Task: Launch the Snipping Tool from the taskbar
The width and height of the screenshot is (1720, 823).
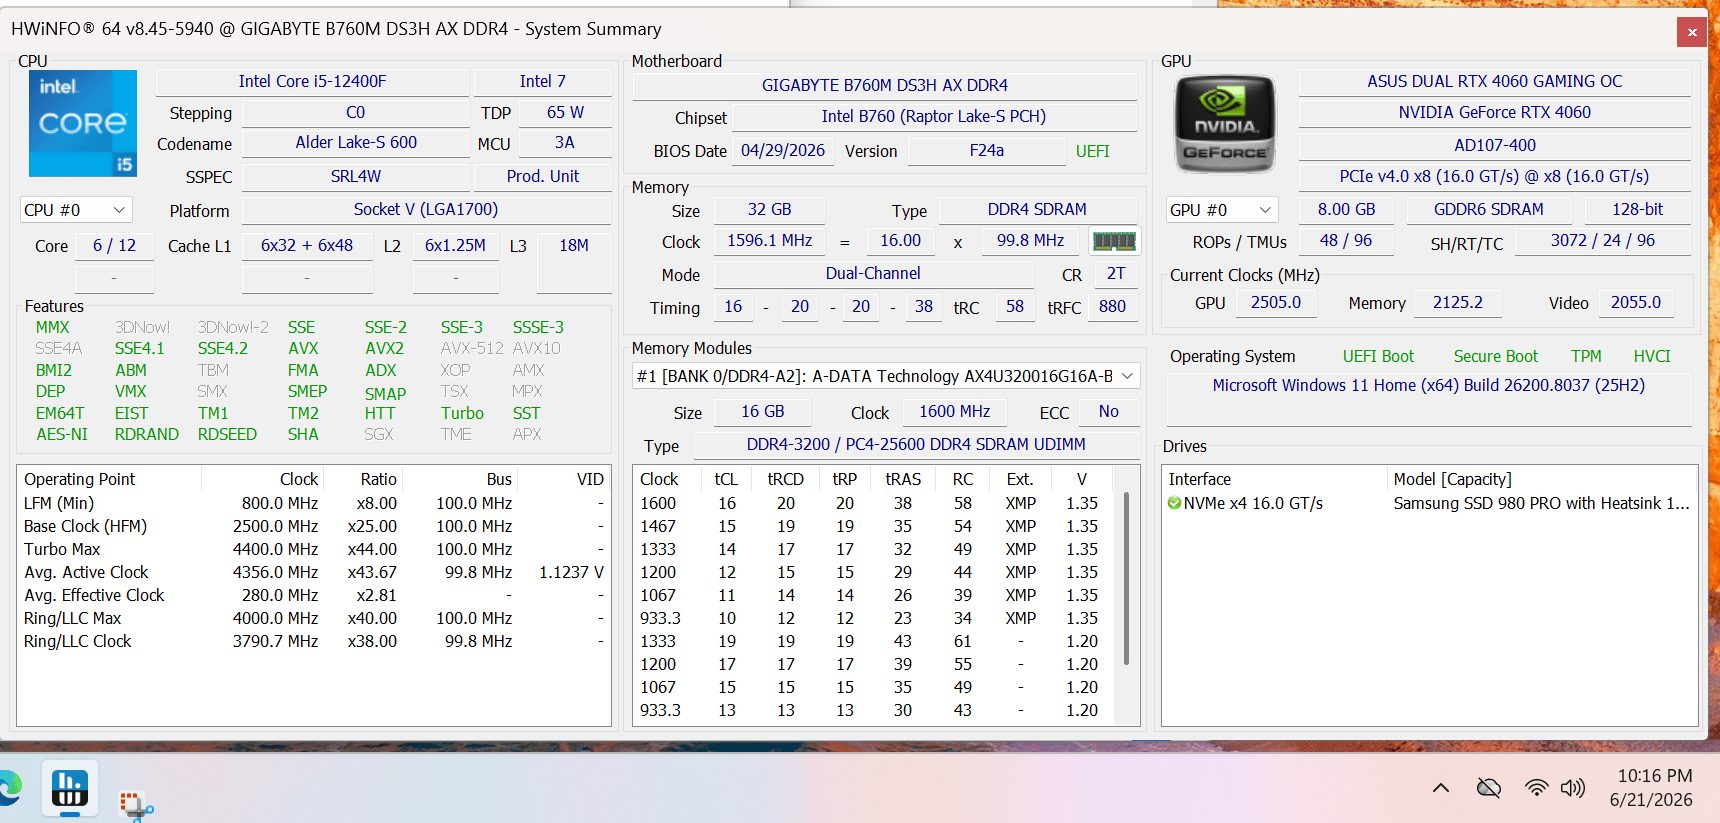Action: pyautogui.click(x=134, y=805)
